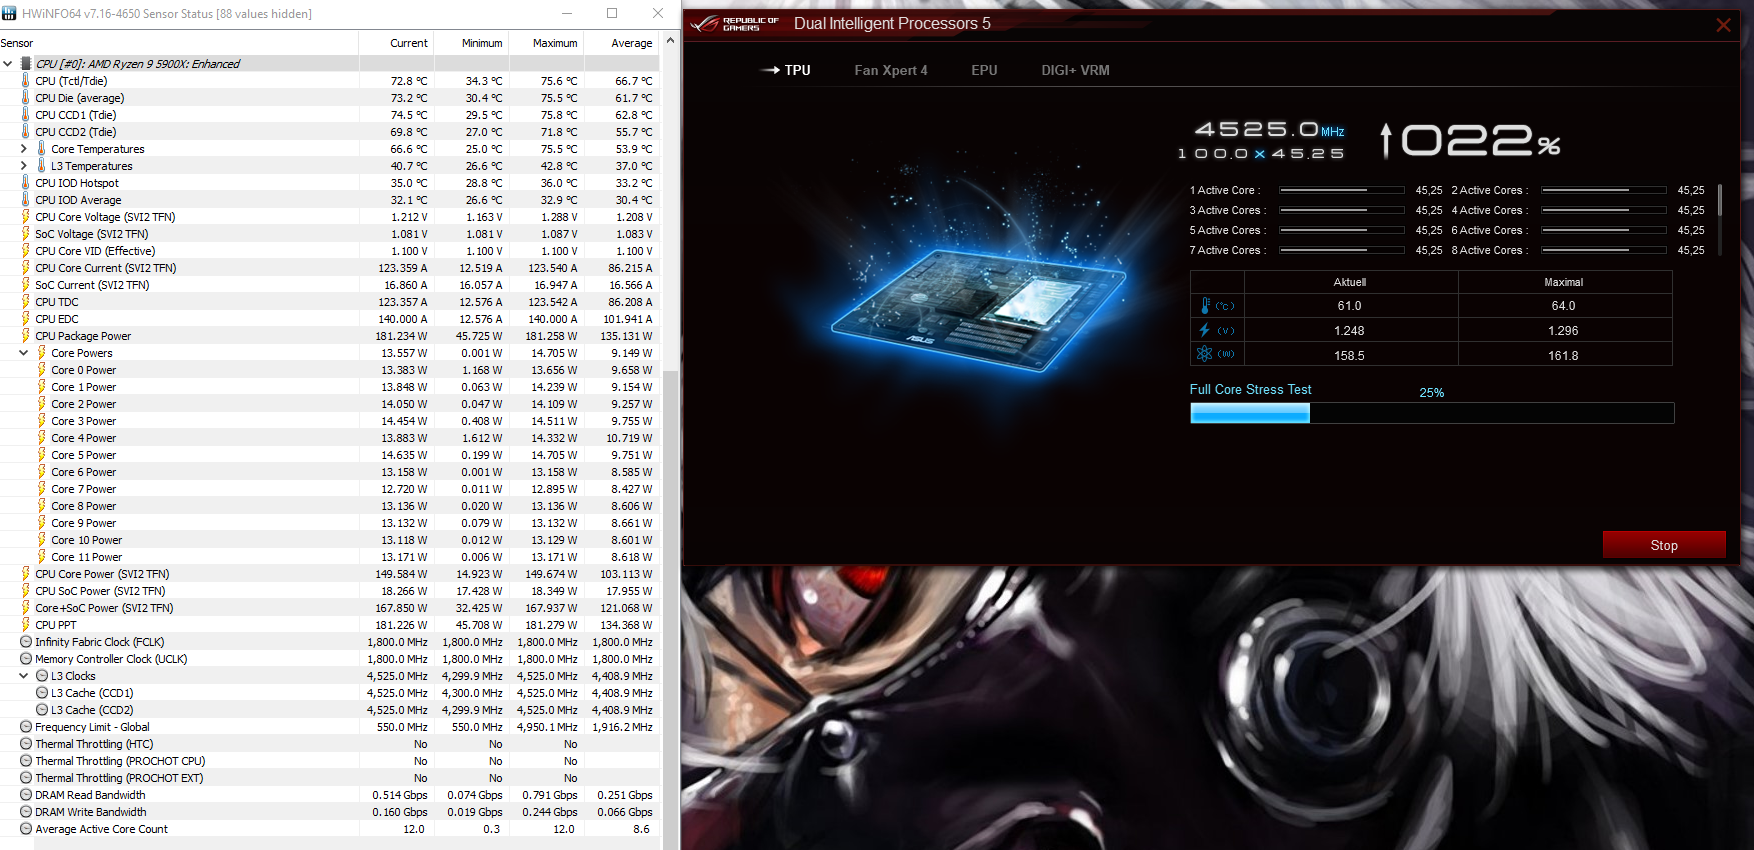Click the icon for L3 Cache (CCD1)
The height and width of the screenshot is (850, 1754).
tap(42, 692)
